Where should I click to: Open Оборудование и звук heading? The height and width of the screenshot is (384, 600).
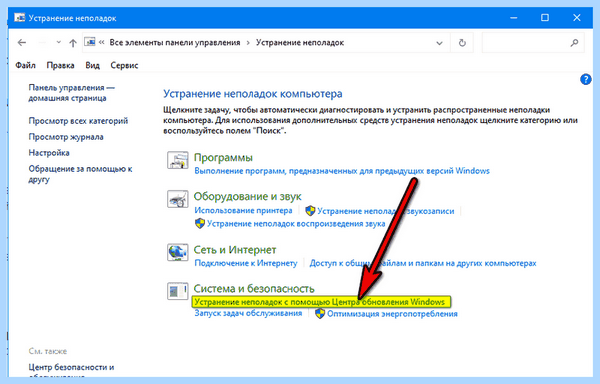[248, 197]
